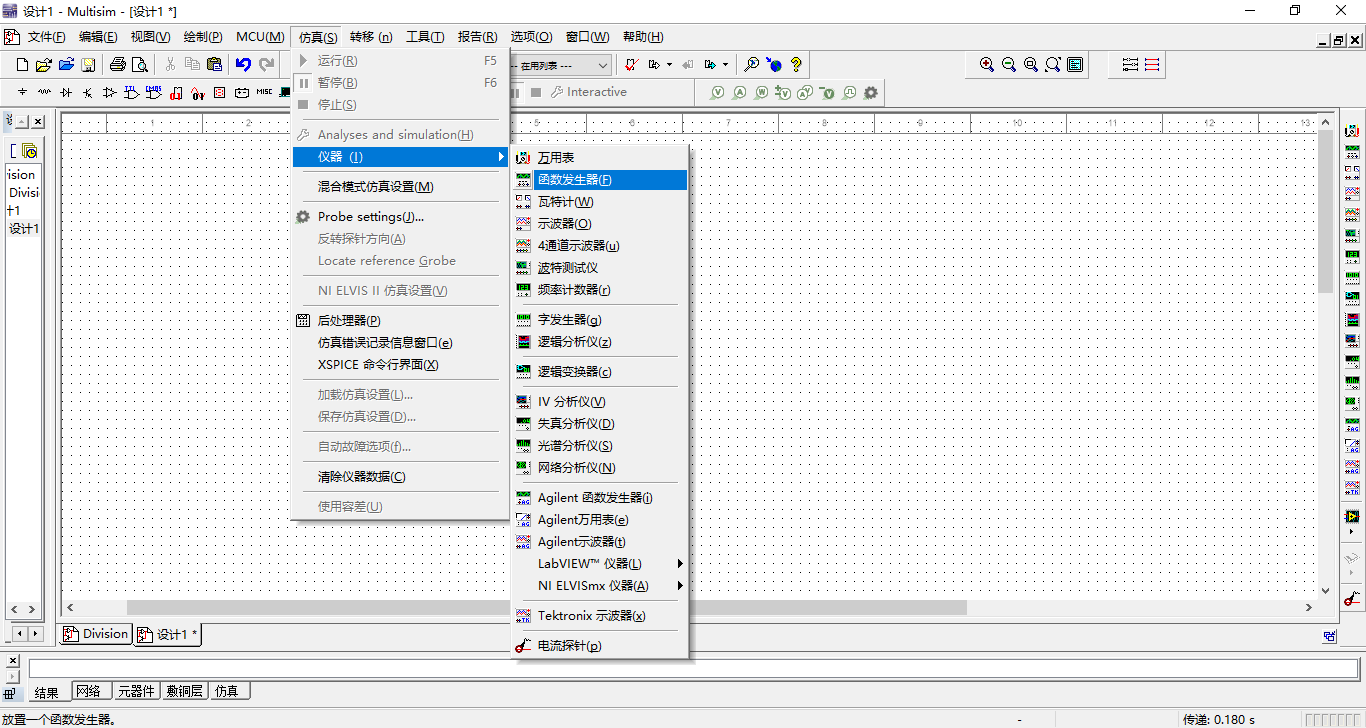Screen dimensions: 1366x728
Task: Open the 仪器 (I) instruments submenu
Action: click(x=400, y=157)
